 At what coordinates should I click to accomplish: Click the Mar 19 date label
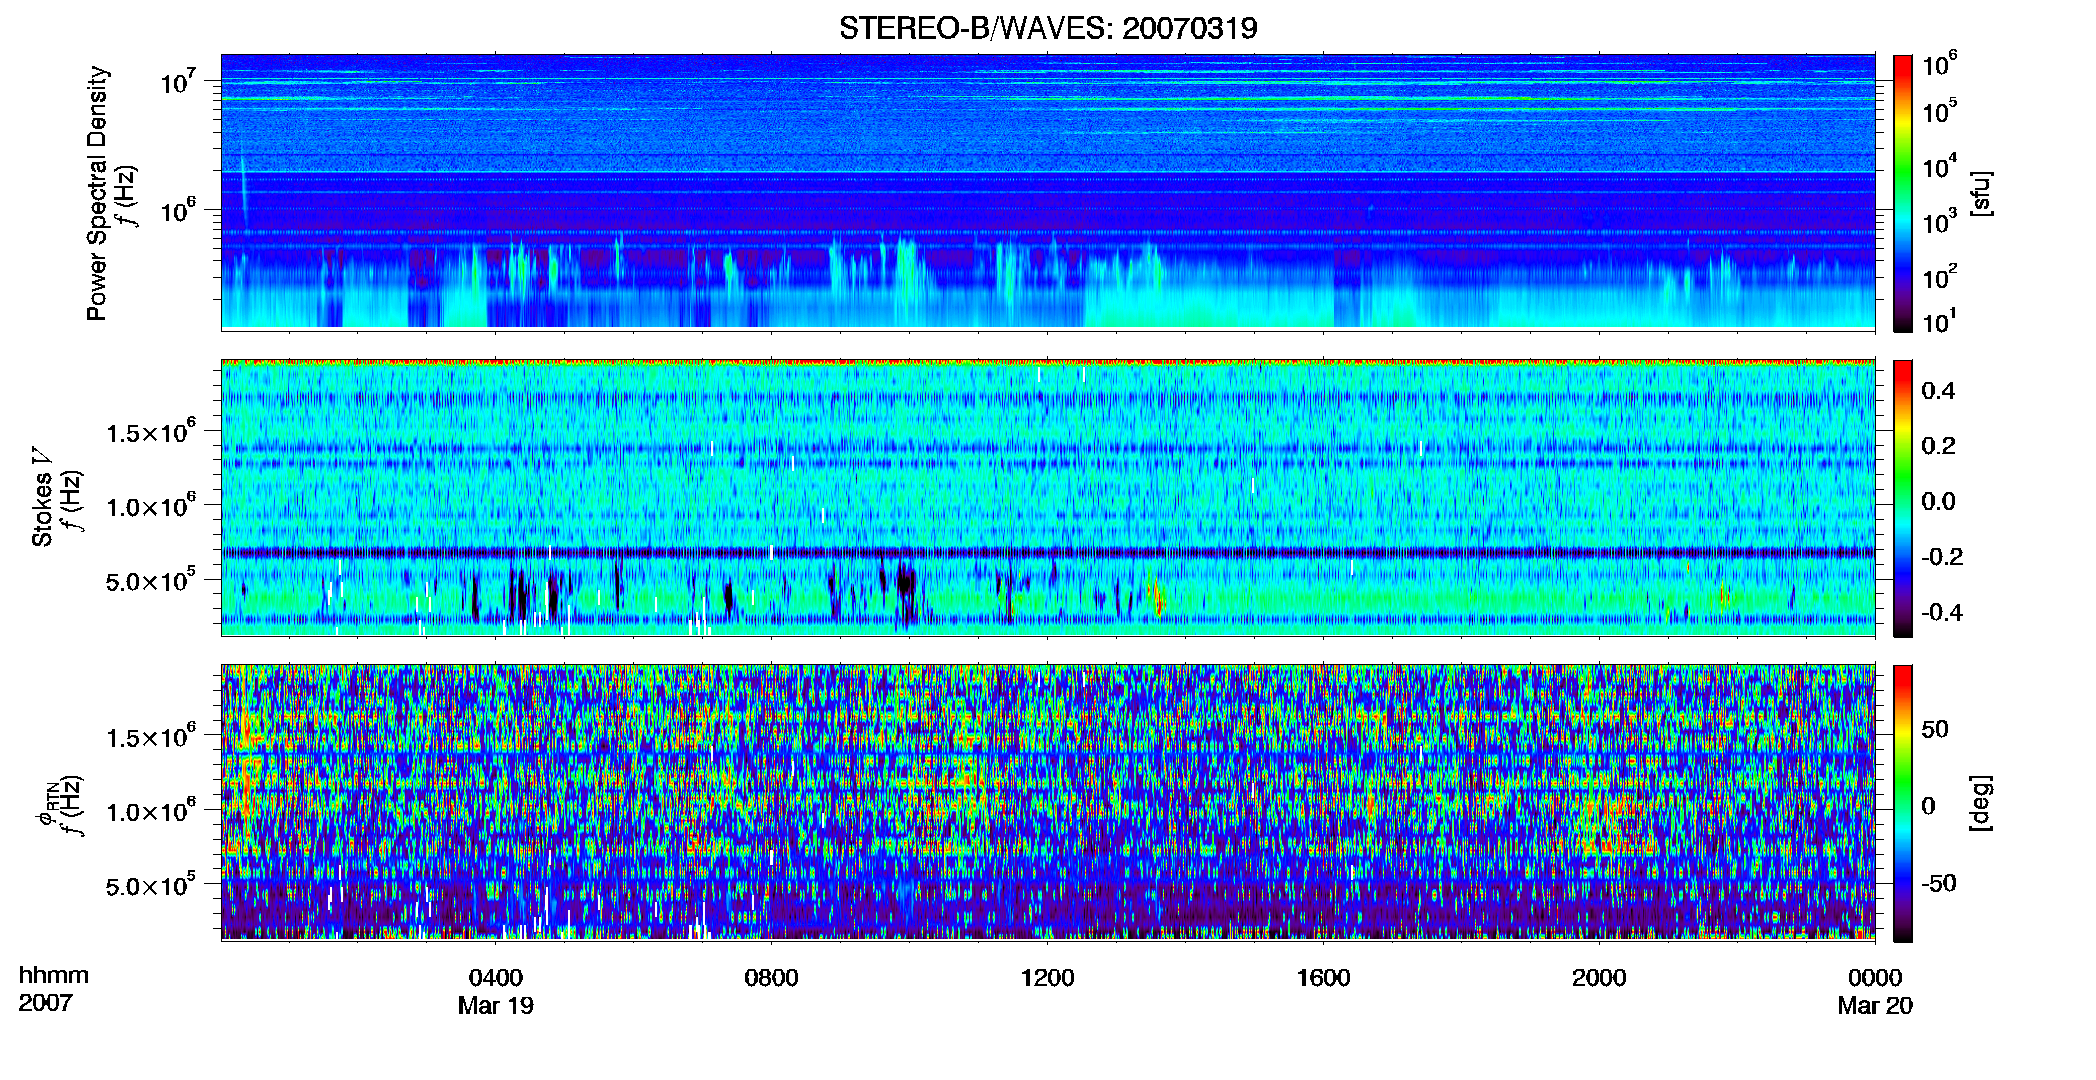tap(496, 1006)
